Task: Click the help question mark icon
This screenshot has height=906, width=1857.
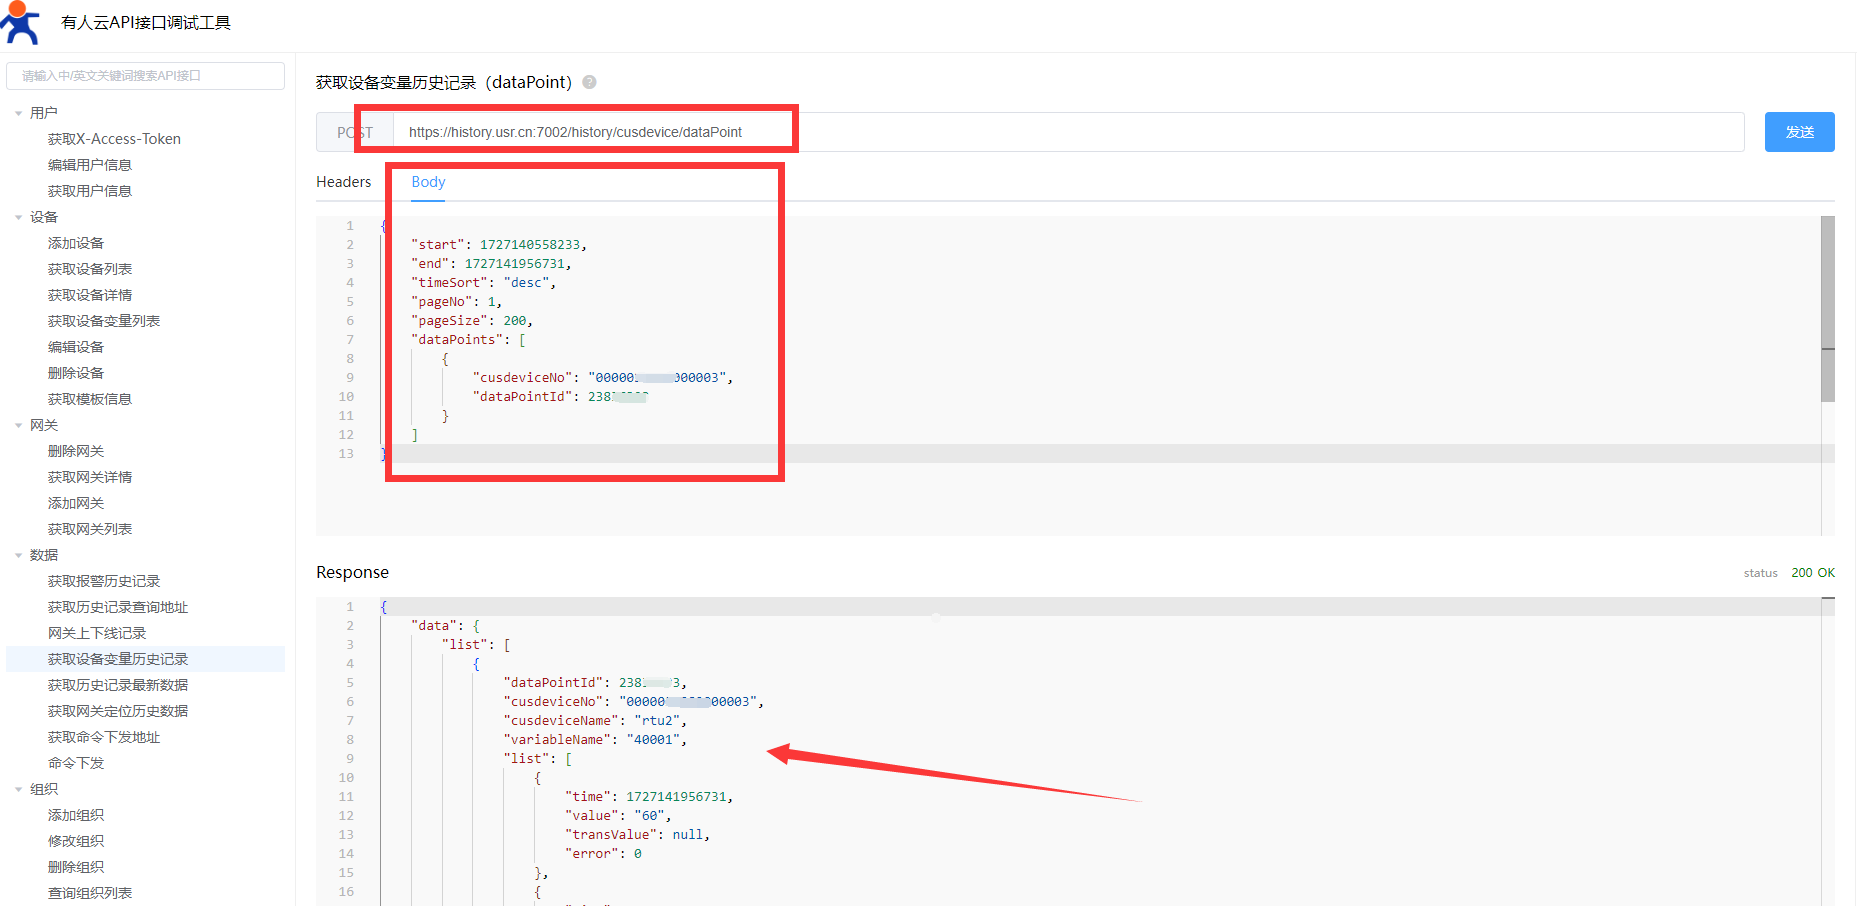Action: coord(590,82)
